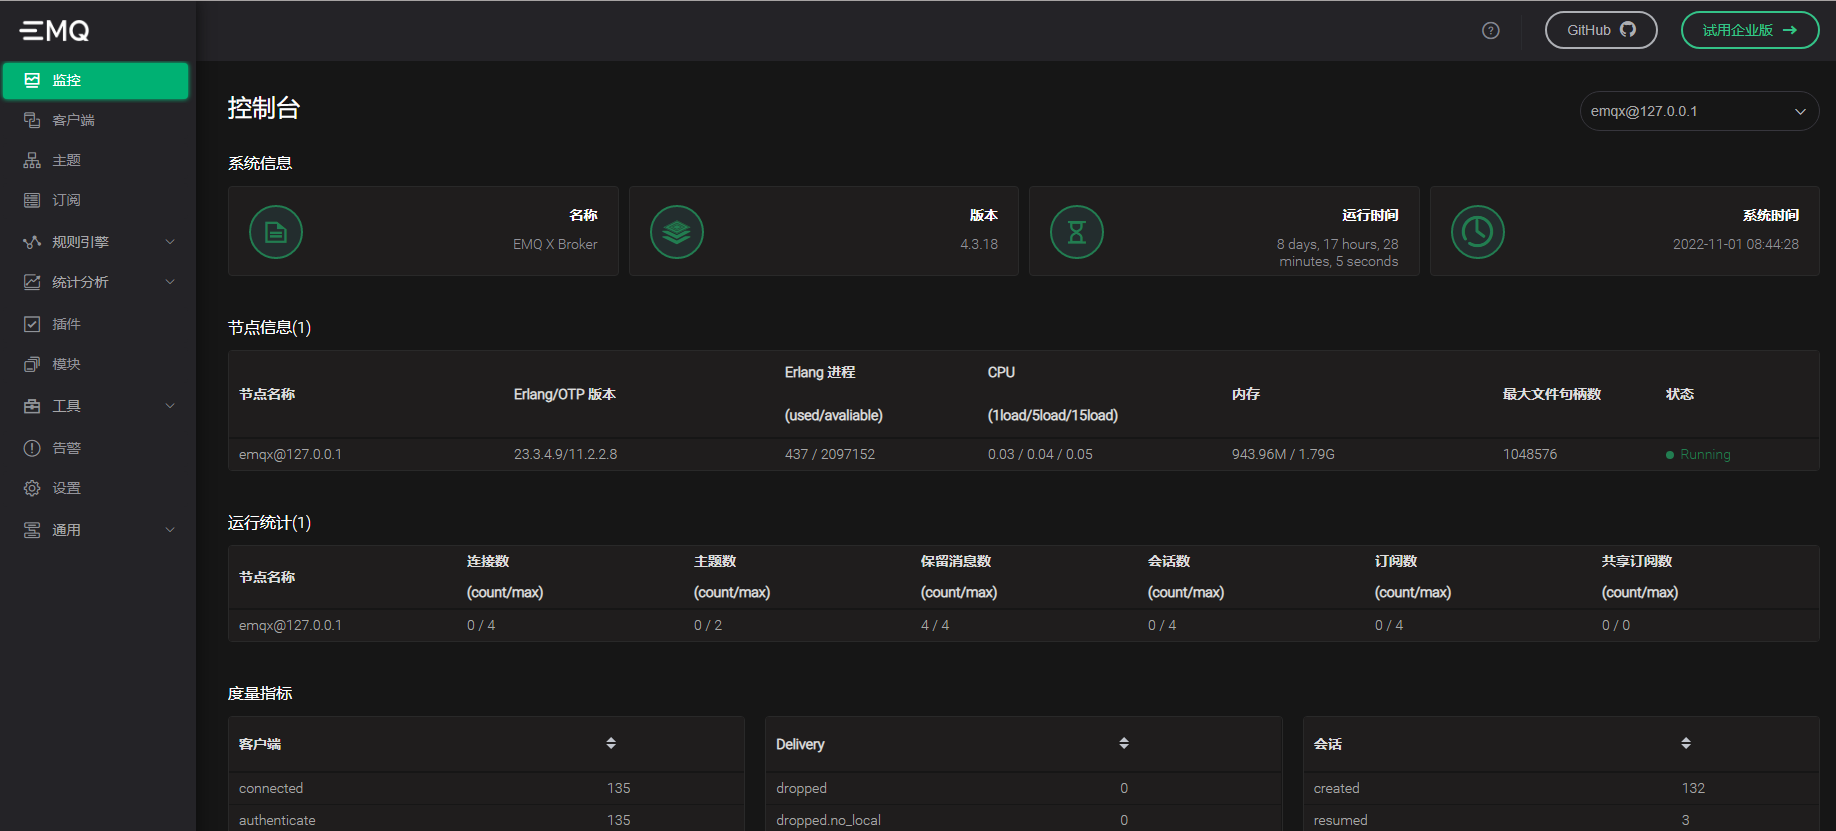
Task: Click the EMQ X Broker name text
Action: (x=555, y=244)
